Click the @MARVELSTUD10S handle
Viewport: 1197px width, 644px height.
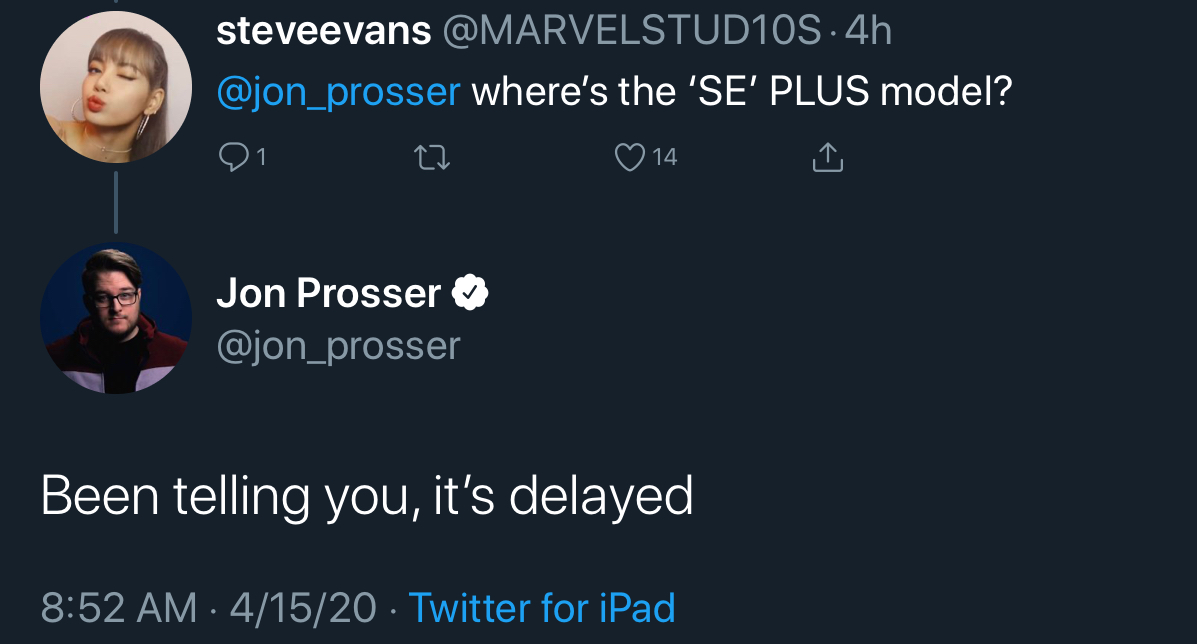pyautogui.click(x=632, y=31)
